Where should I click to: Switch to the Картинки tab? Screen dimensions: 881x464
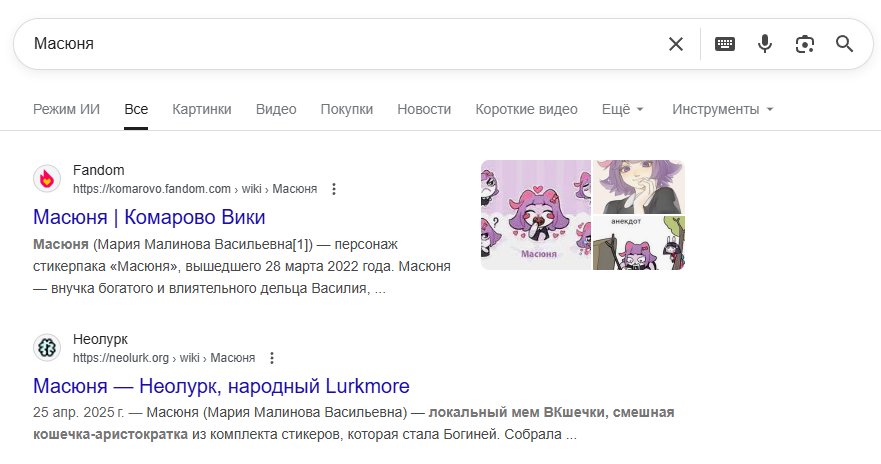pyautogui.click(x=202, y=109)
